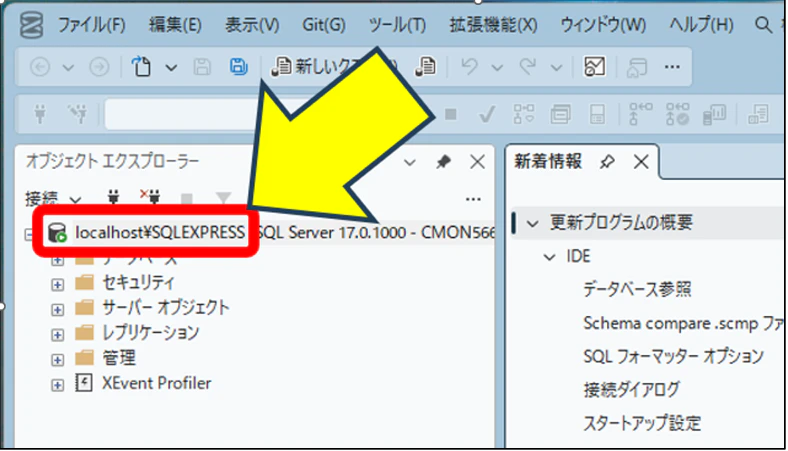Collapse the IDE section chevron

click(x=549, y=257)
